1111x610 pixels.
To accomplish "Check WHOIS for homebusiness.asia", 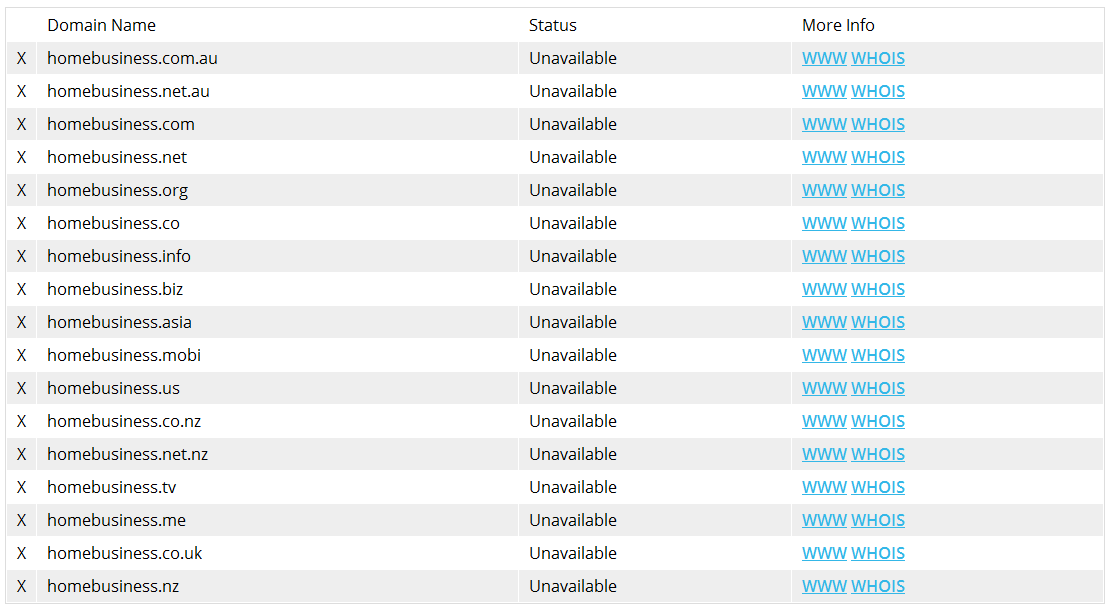I will click(878, 322).
